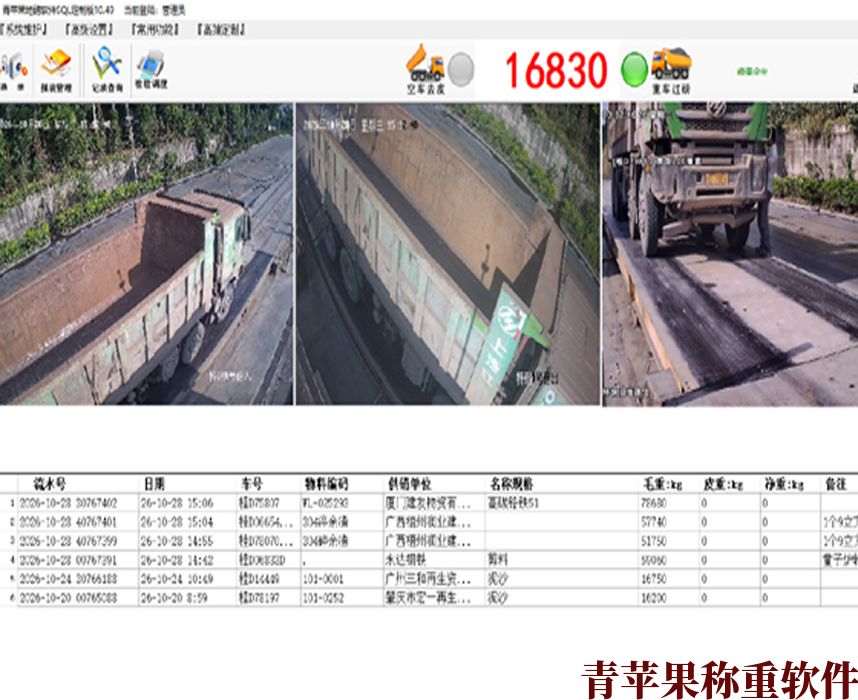858x700 pixels.
Task: Open the 报表管理 notebook toolbar icon
Action: pyautogui.click(x=56, y=70)
